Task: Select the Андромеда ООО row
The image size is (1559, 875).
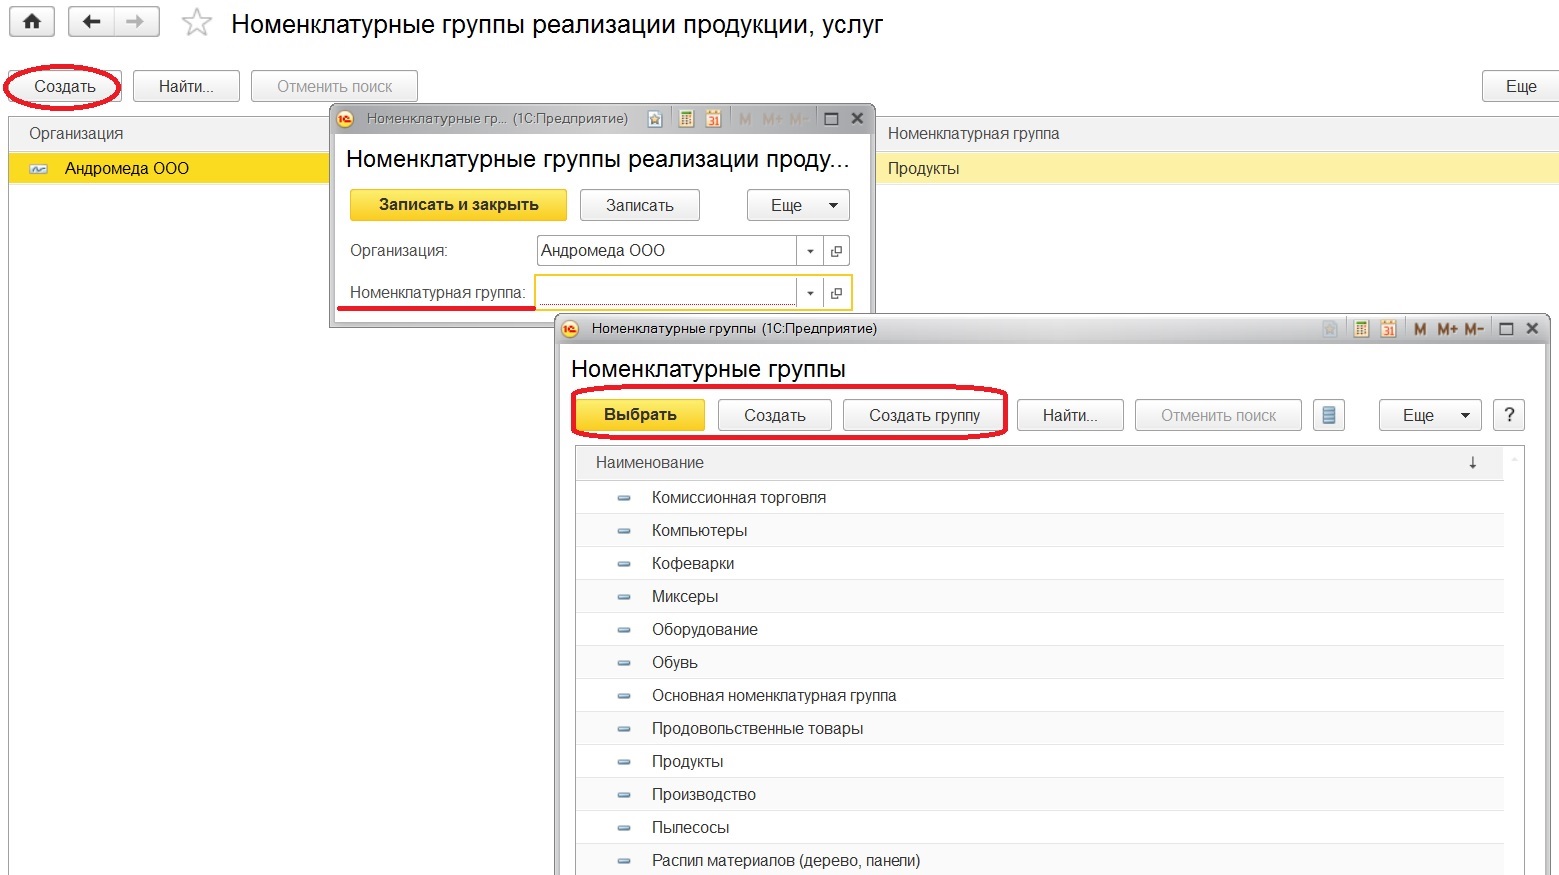Action: 169,168
